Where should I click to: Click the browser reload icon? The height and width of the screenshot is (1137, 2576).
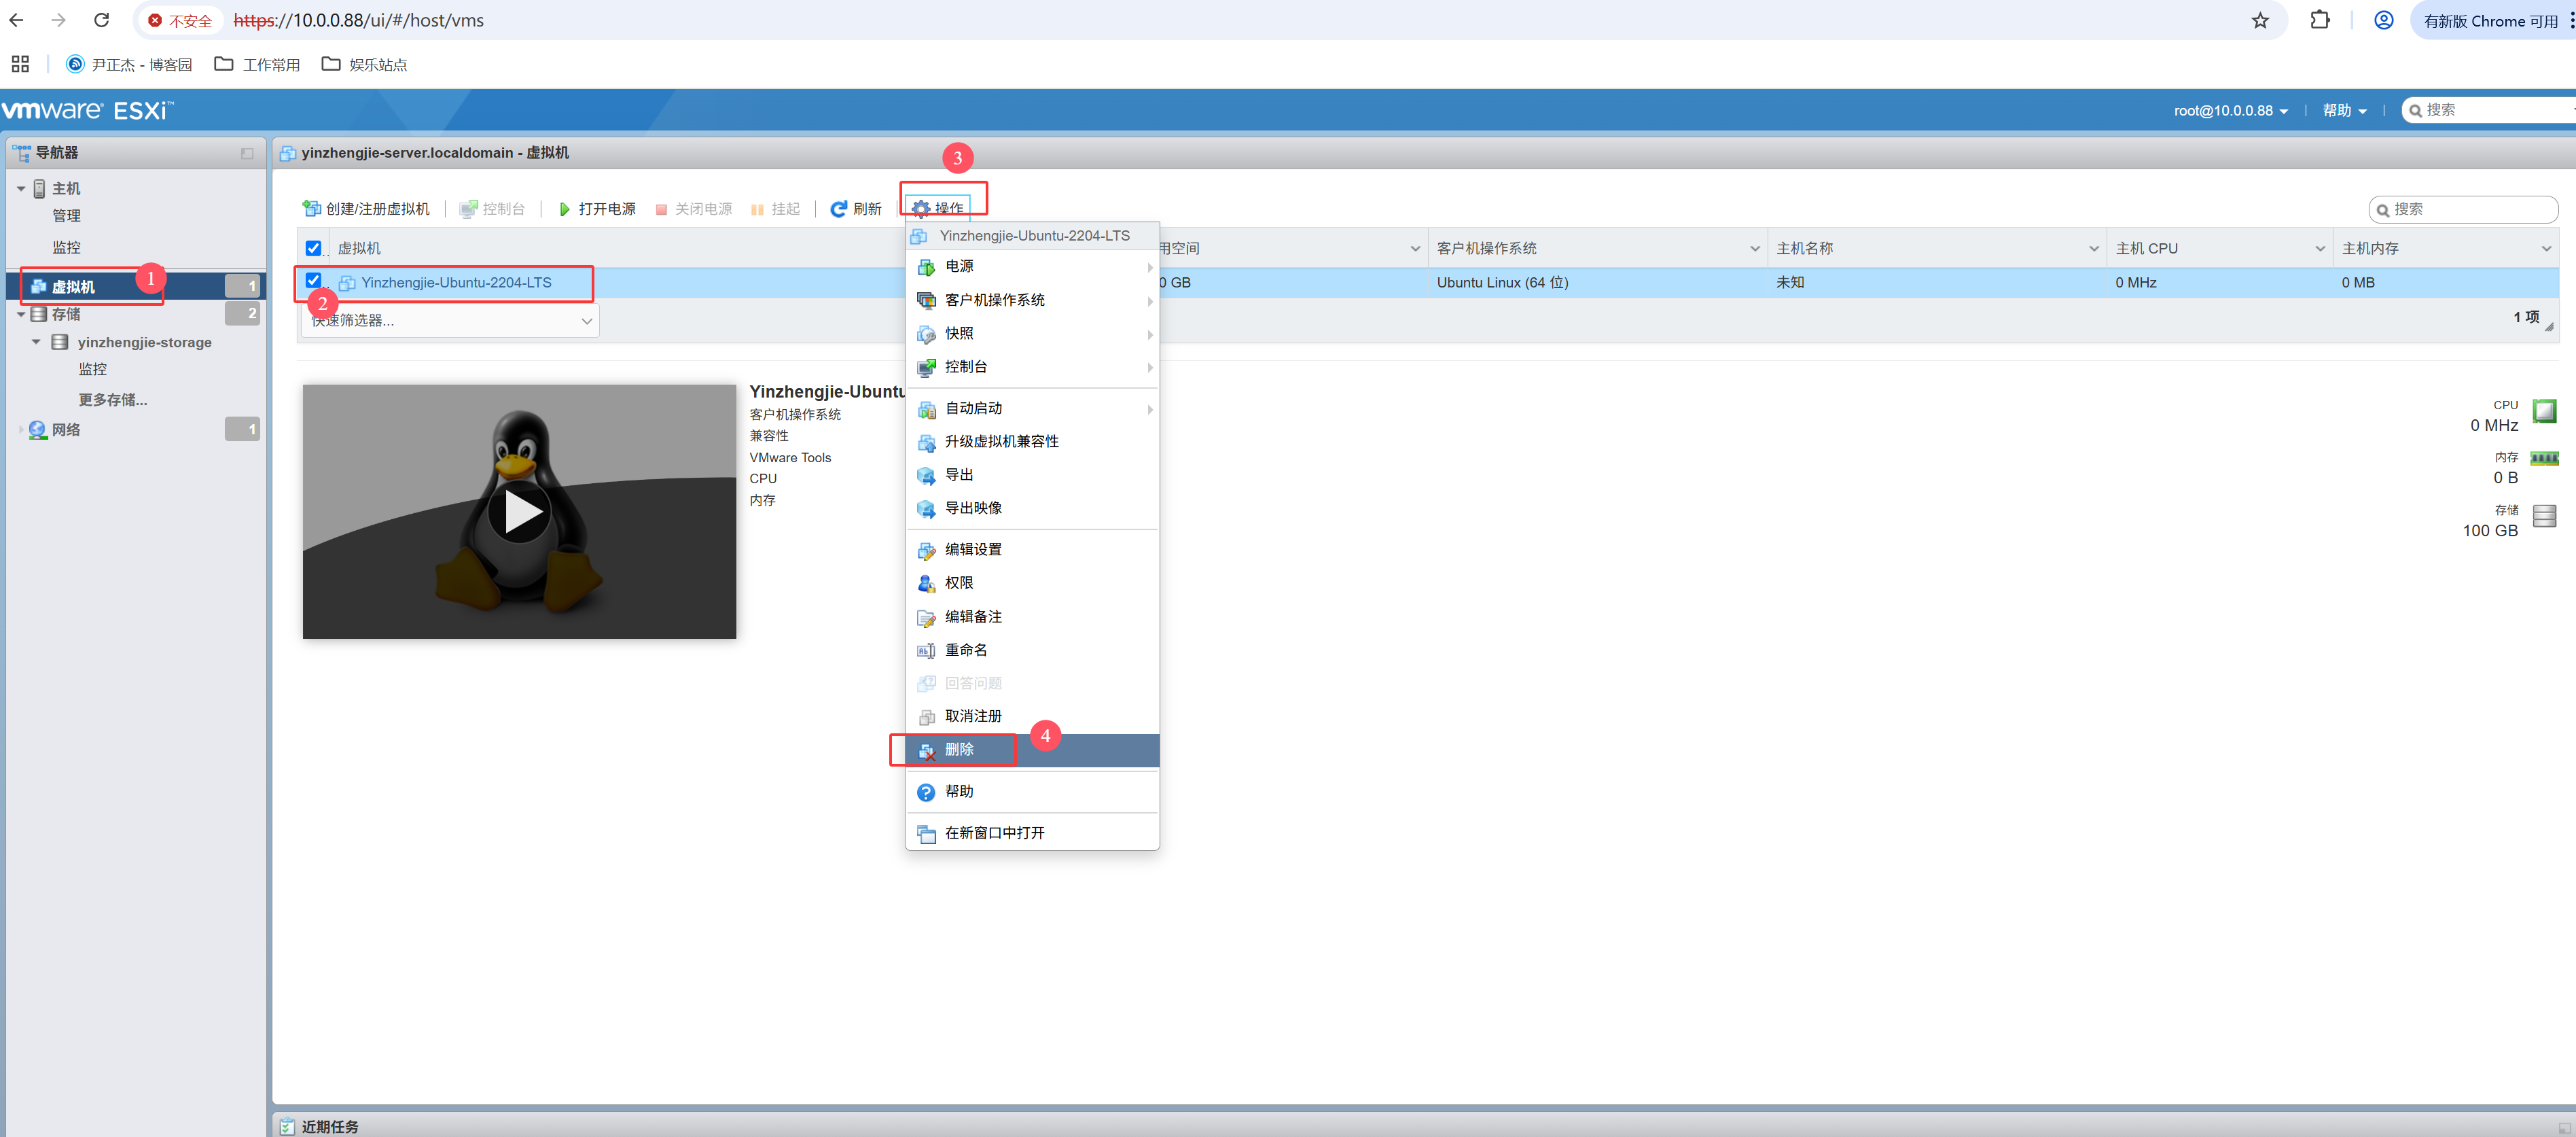coord(101,20)
